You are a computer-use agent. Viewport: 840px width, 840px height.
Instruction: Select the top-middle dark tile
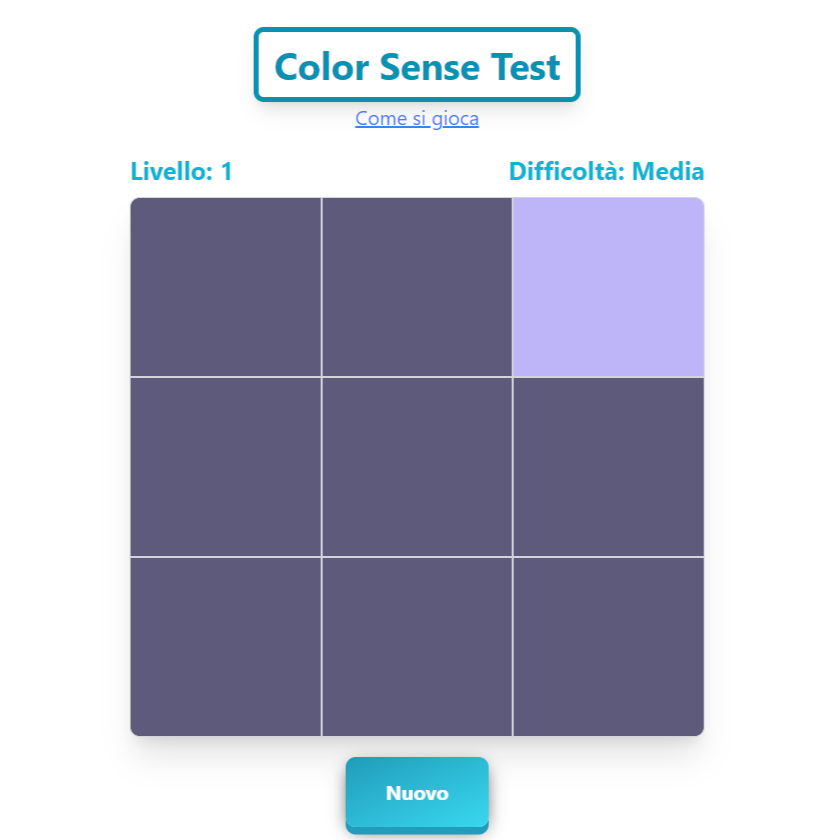click(417, 287)
